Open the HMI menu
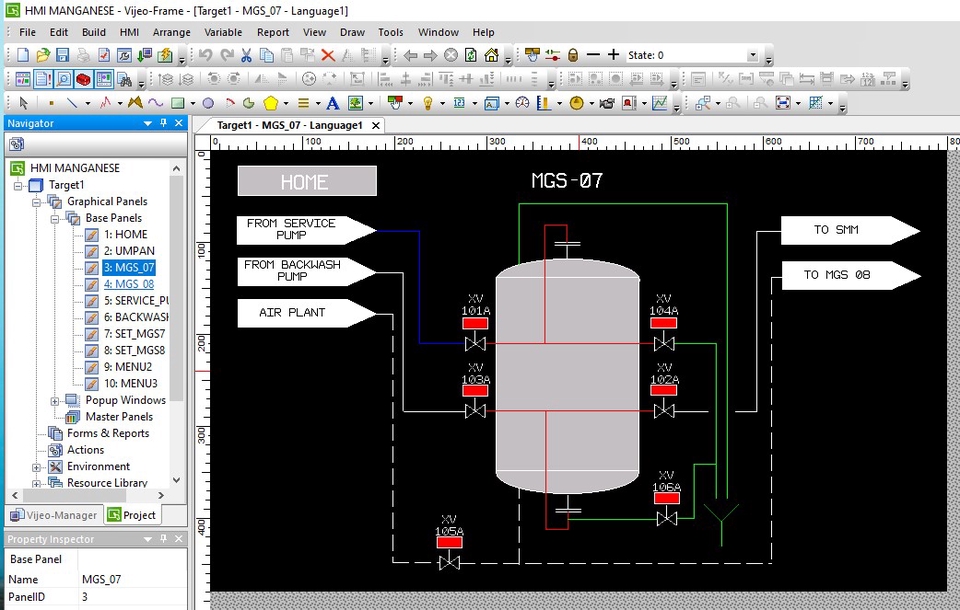Image resolution: width=960 pixels, height=610 pixels. pos(129,32)
